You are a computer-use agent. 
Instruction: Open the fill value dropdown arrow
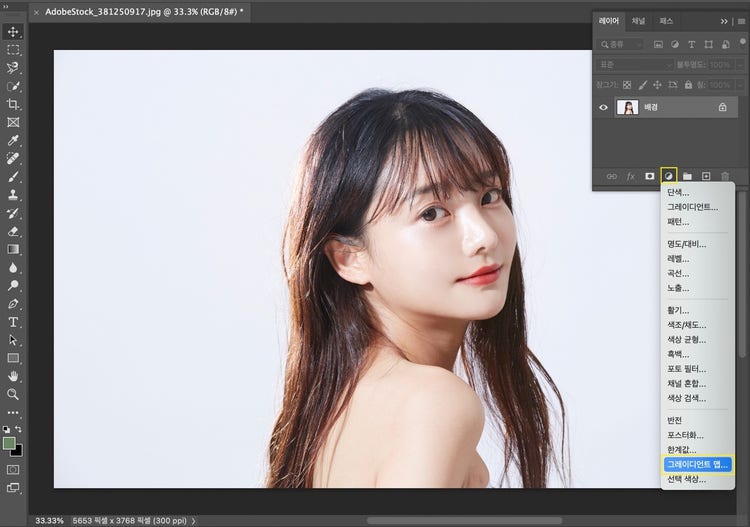pyautogui.click(x=740, y=85)
